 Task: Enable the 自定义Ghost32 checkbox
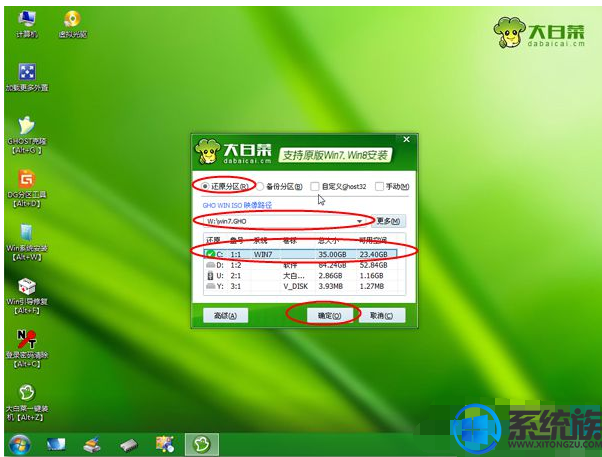(x=315, y=187)
